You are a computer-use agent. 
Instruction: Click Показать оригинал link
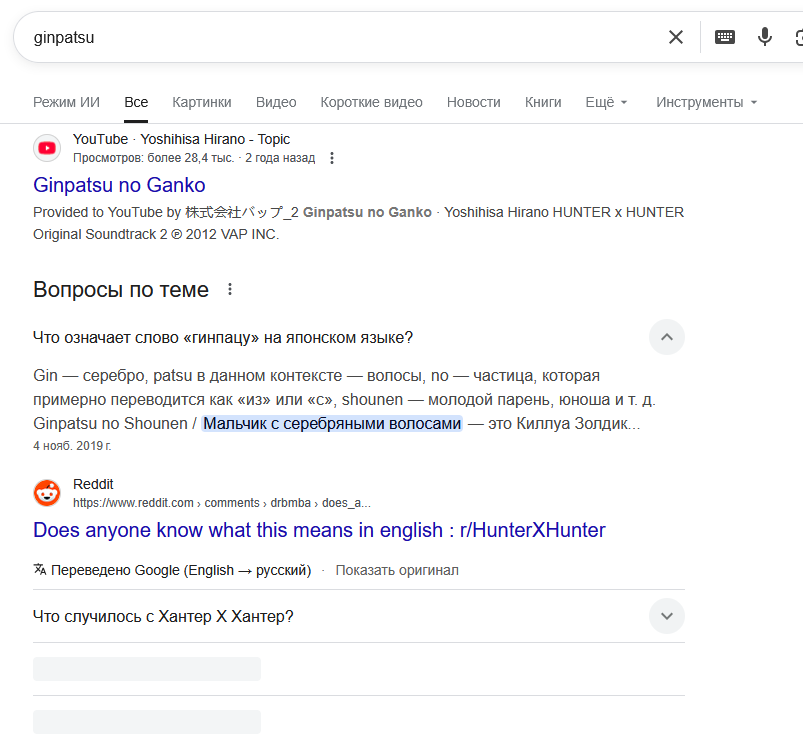tap(397, 570)
